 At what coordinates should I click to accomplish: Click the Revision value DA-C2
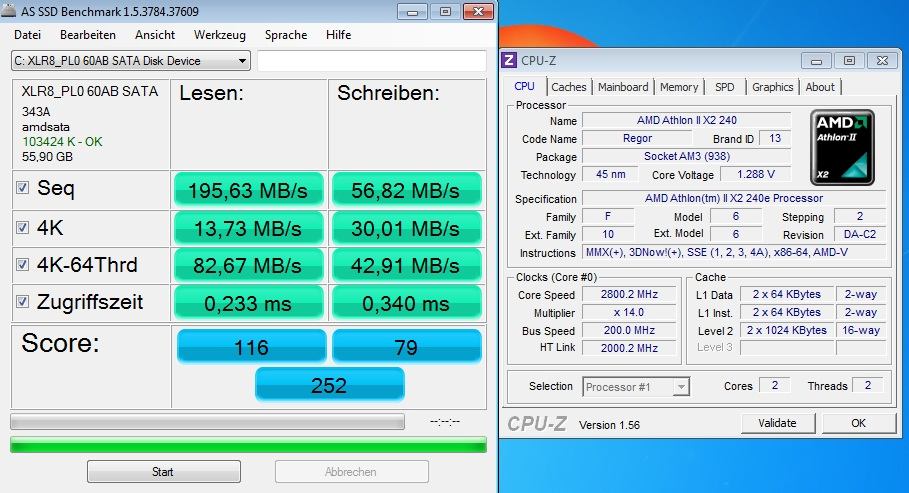pyautogui.click(x=860, y=234)
